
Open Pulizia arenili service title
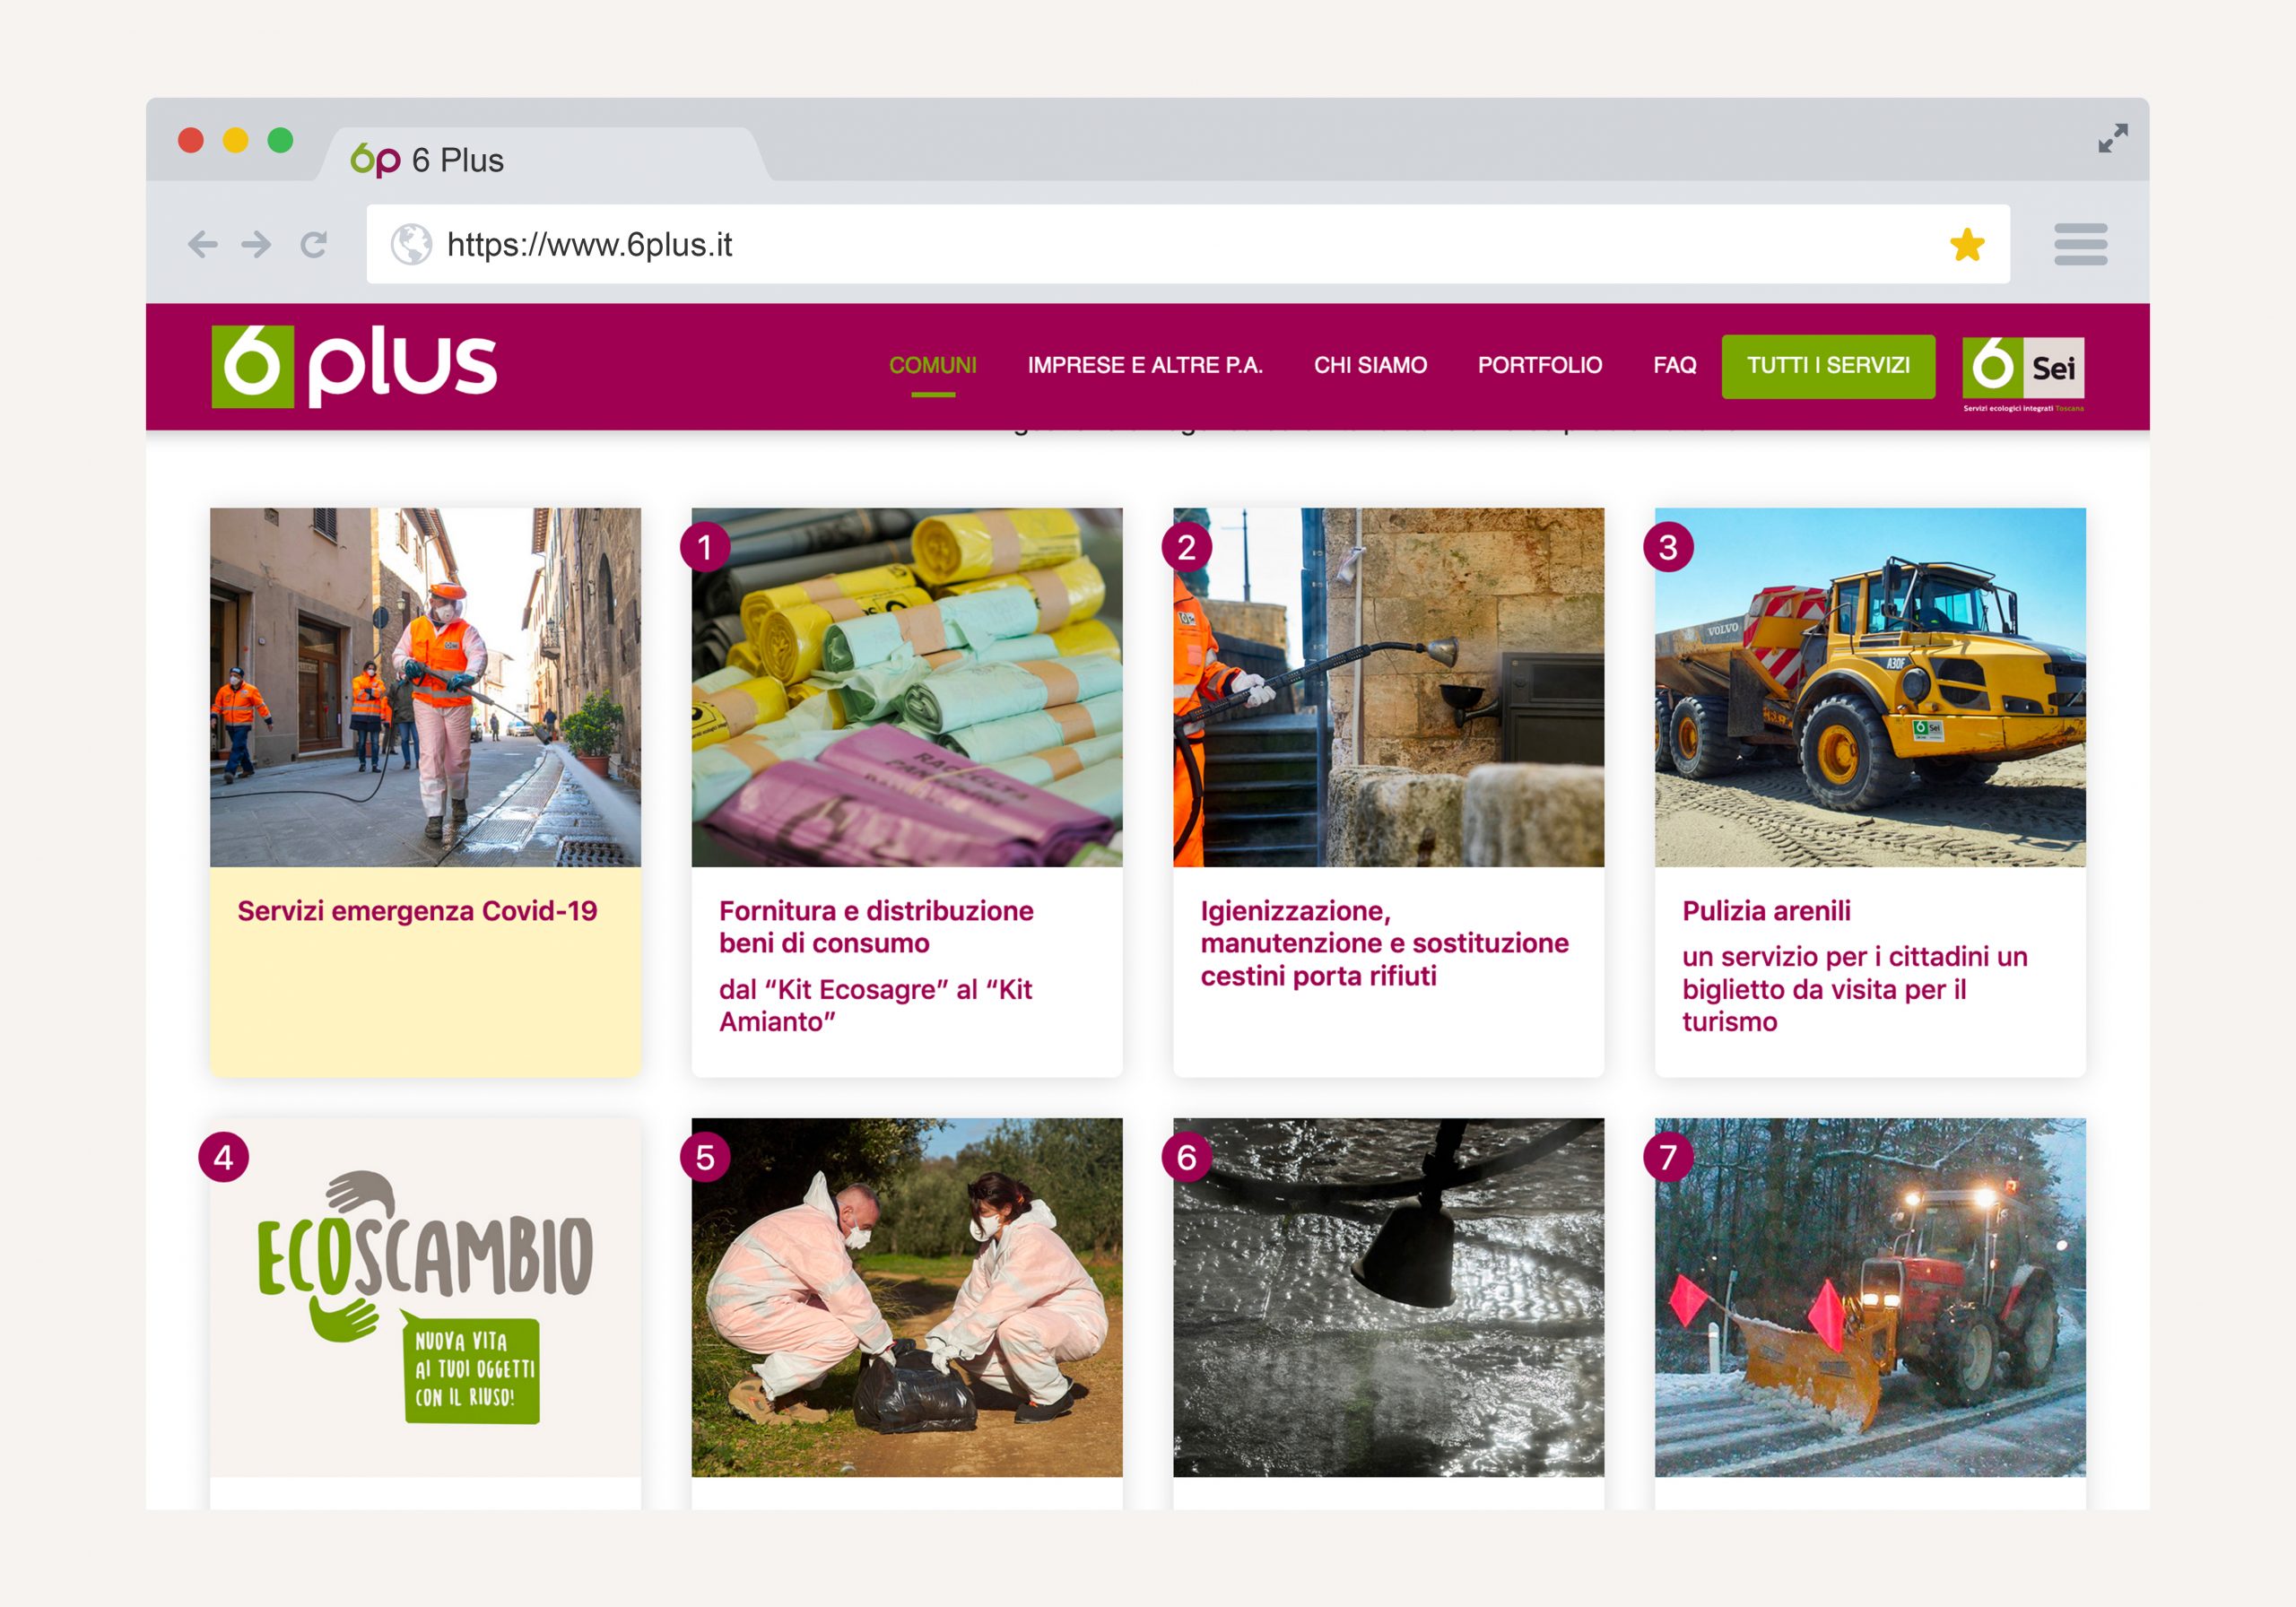(1766, 911)
